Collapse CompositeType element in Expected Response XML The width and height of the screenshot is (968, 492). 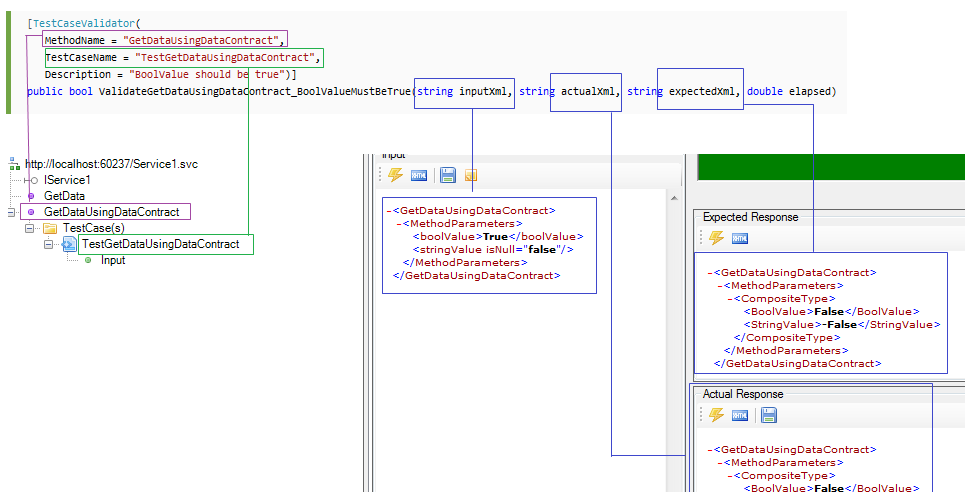pyautogui.click(x=730, y=298)
